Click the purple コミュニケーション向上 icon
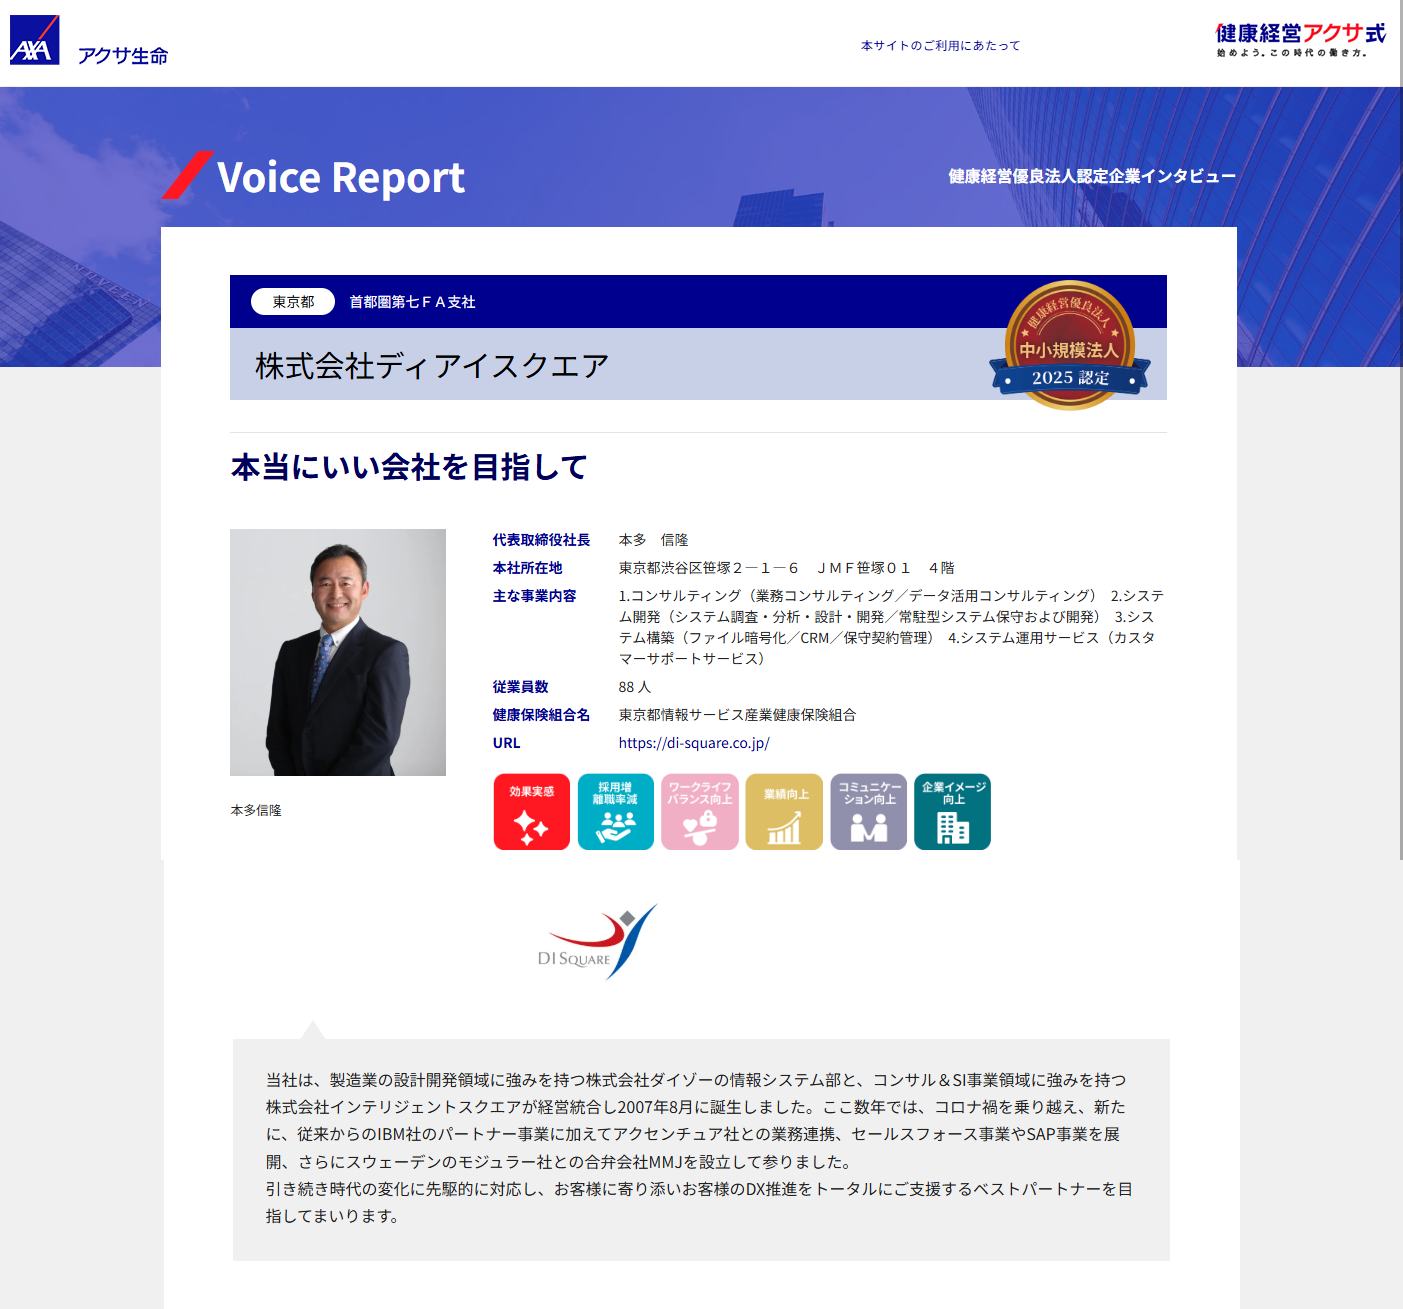Screen dimensions: 1403x1309 [x=868, y=812]
